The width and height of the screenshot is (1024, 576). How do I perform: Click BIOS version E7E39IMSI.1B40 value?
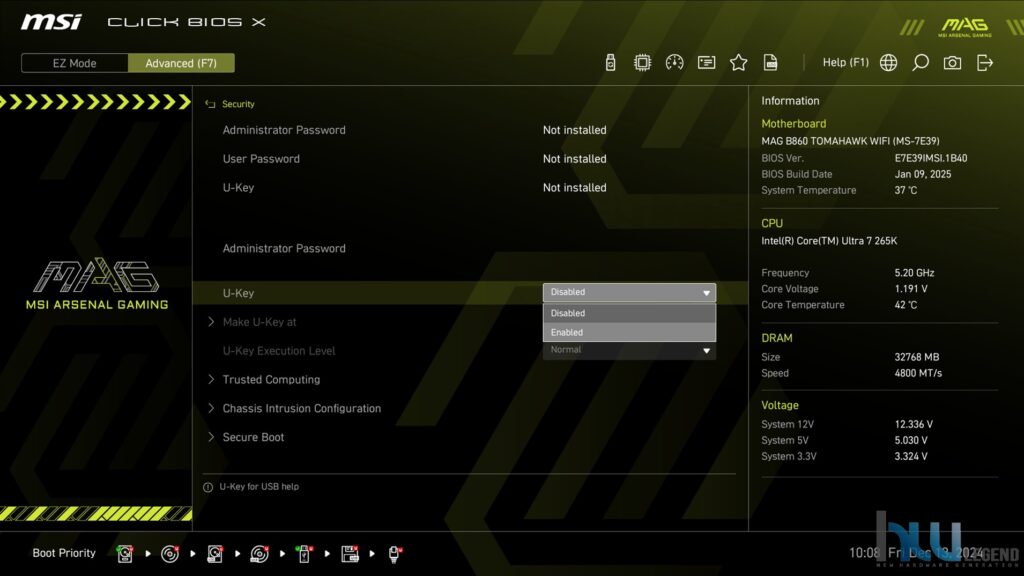pyautogui.click(x=931, y=158)
